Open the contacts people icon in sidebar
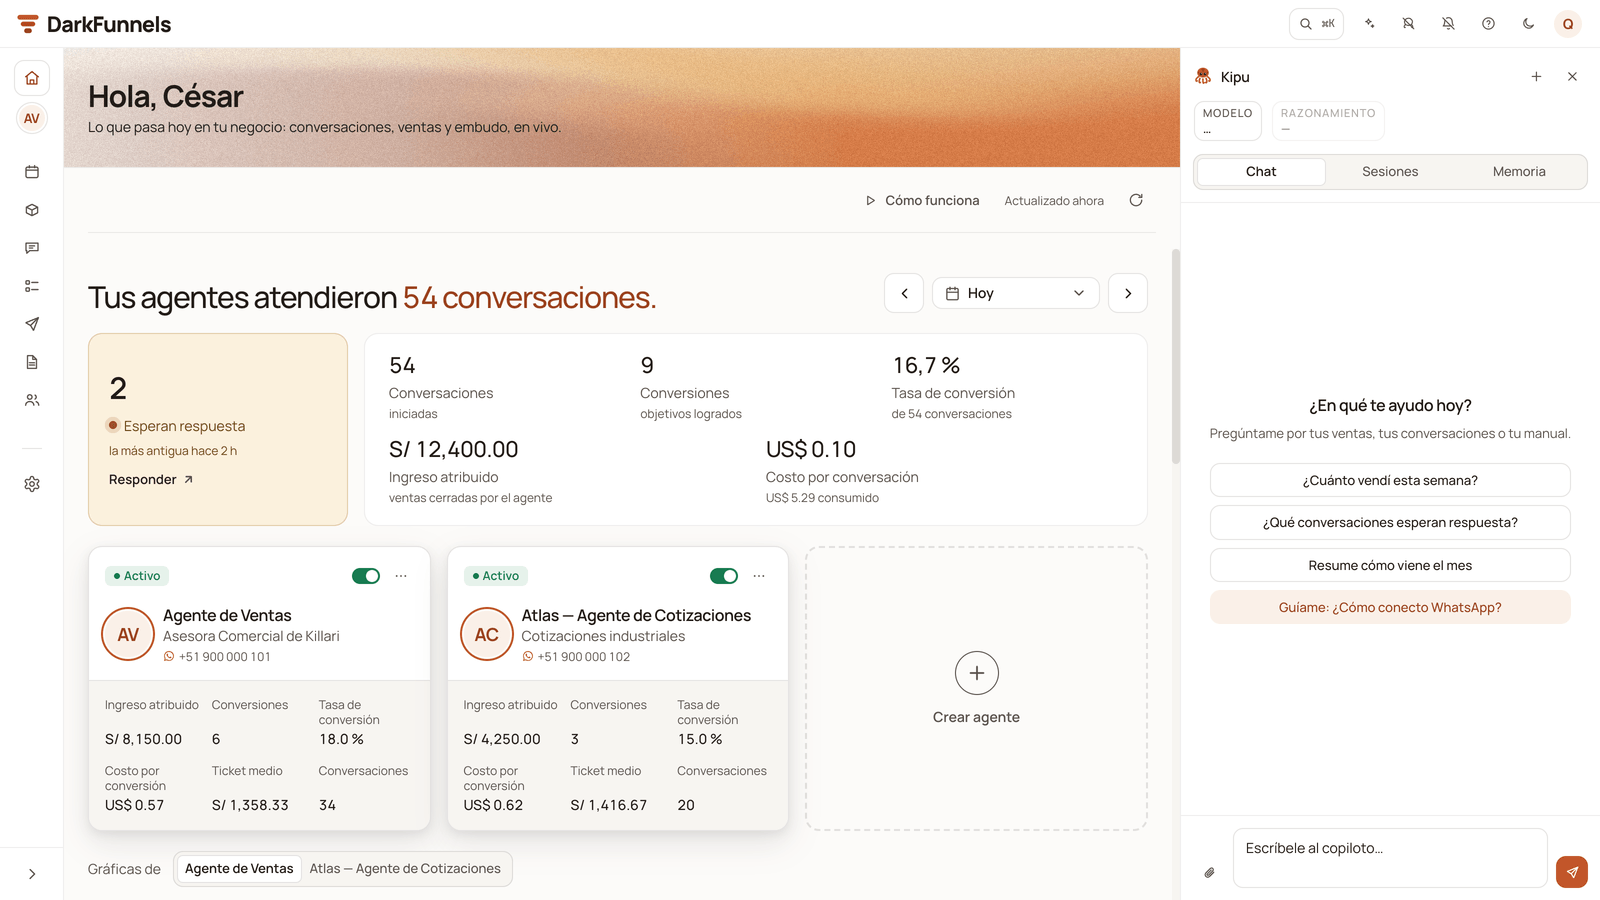Image resolution: width=1600 pixels, height=900 pixels. 32,400
